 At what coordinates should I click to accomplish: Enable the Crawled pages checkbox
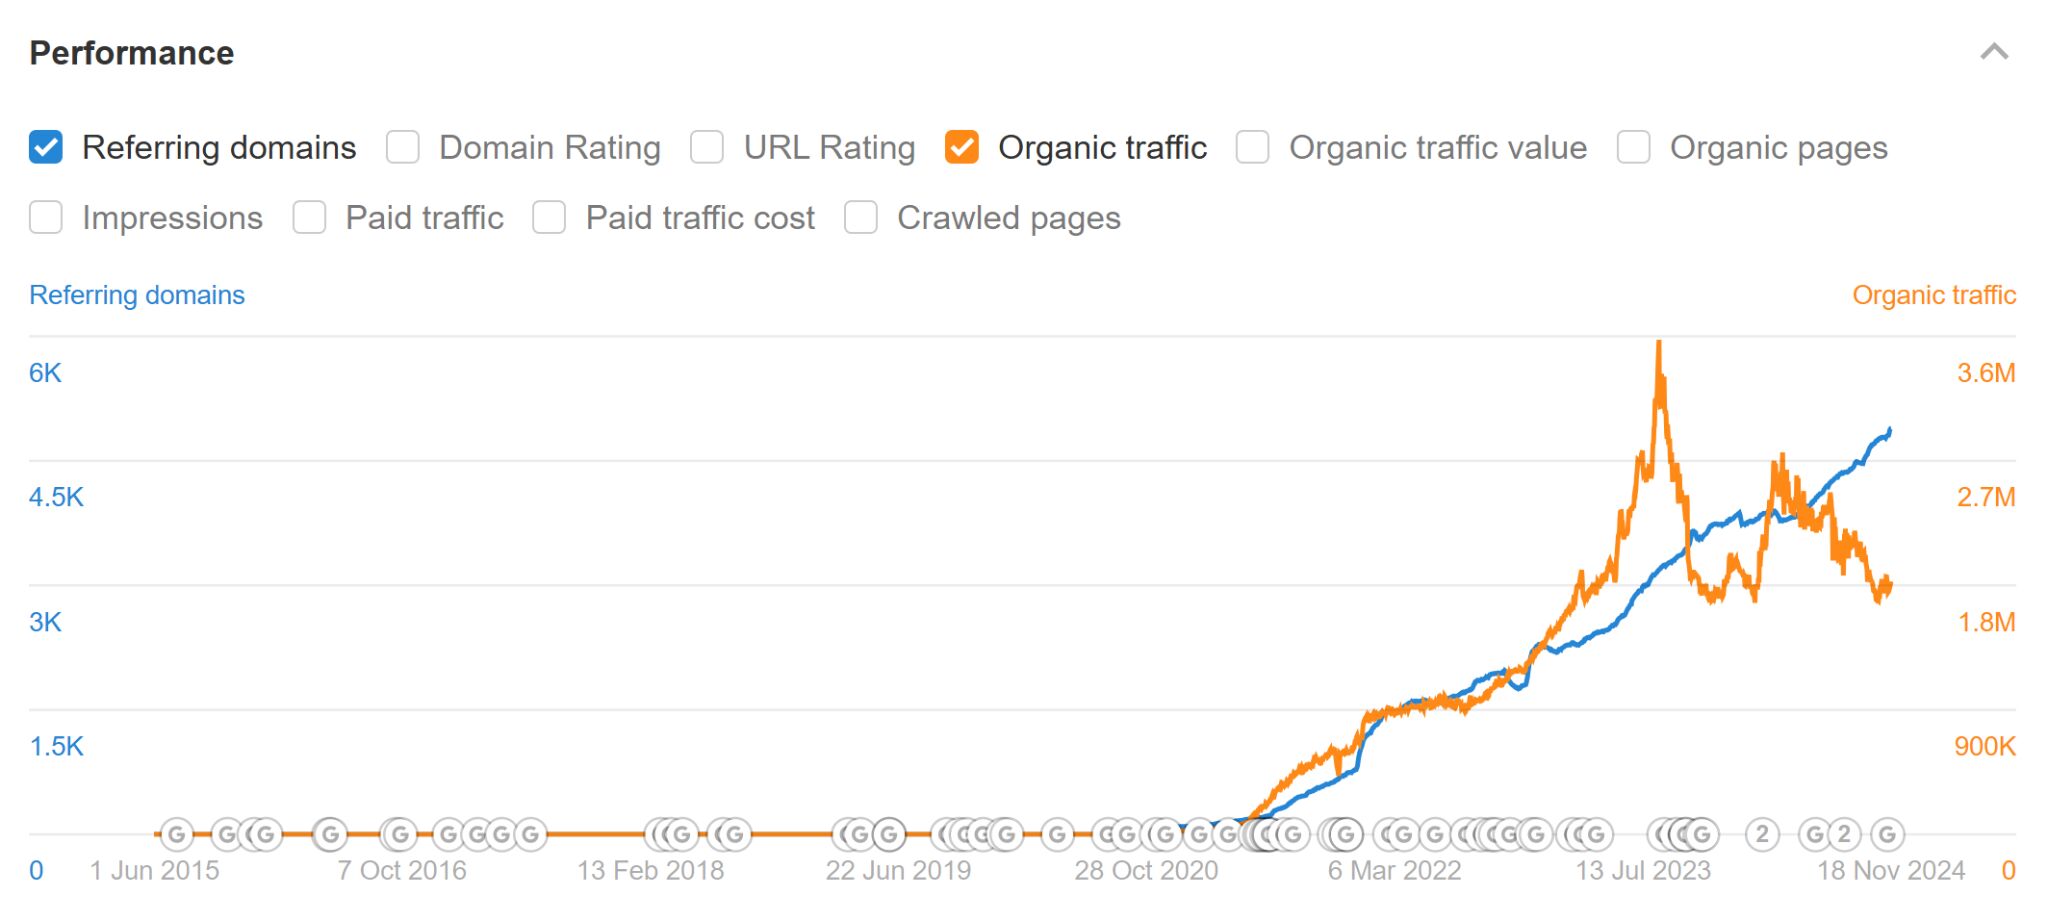click(x=861, y=217)
